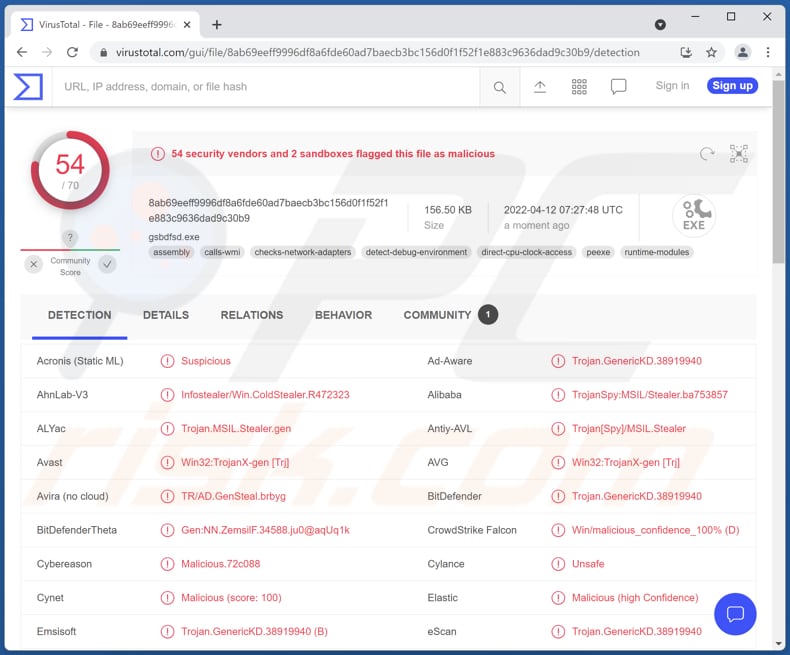Open the browser profile menu
This screenshot has width=790, height=655.
742,52
